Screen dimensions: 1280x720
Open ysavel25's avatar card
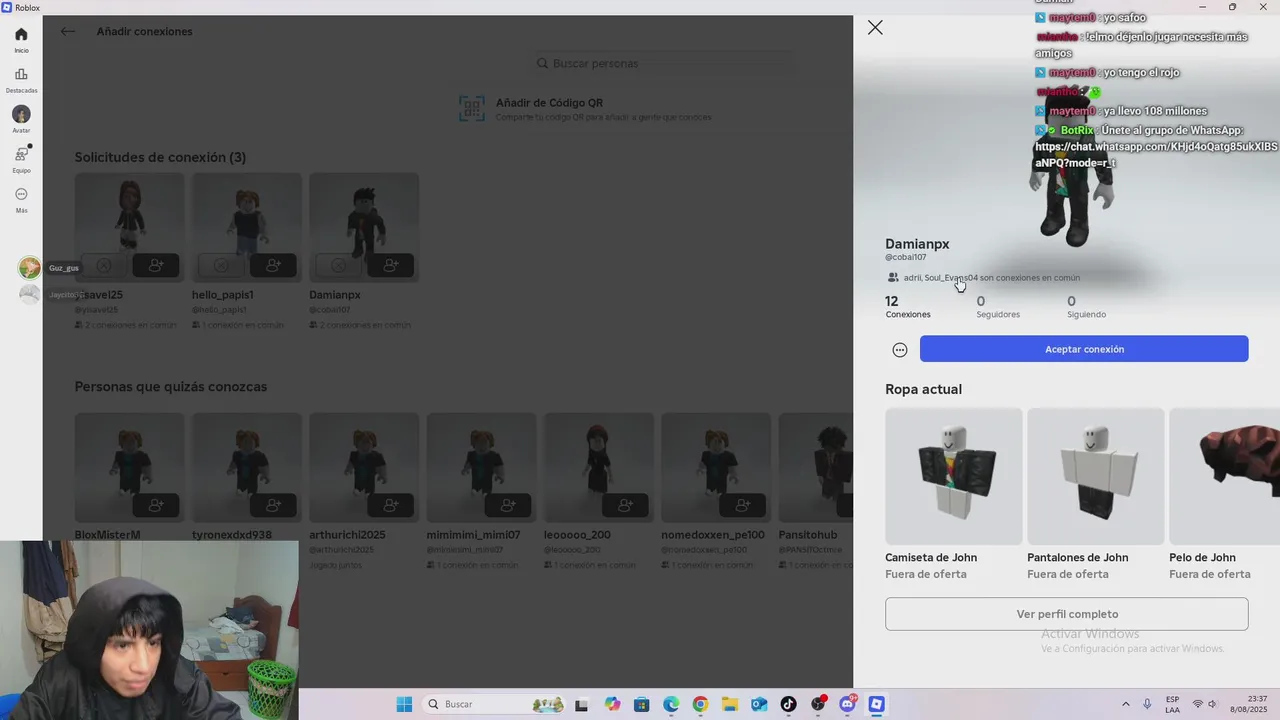129,227
